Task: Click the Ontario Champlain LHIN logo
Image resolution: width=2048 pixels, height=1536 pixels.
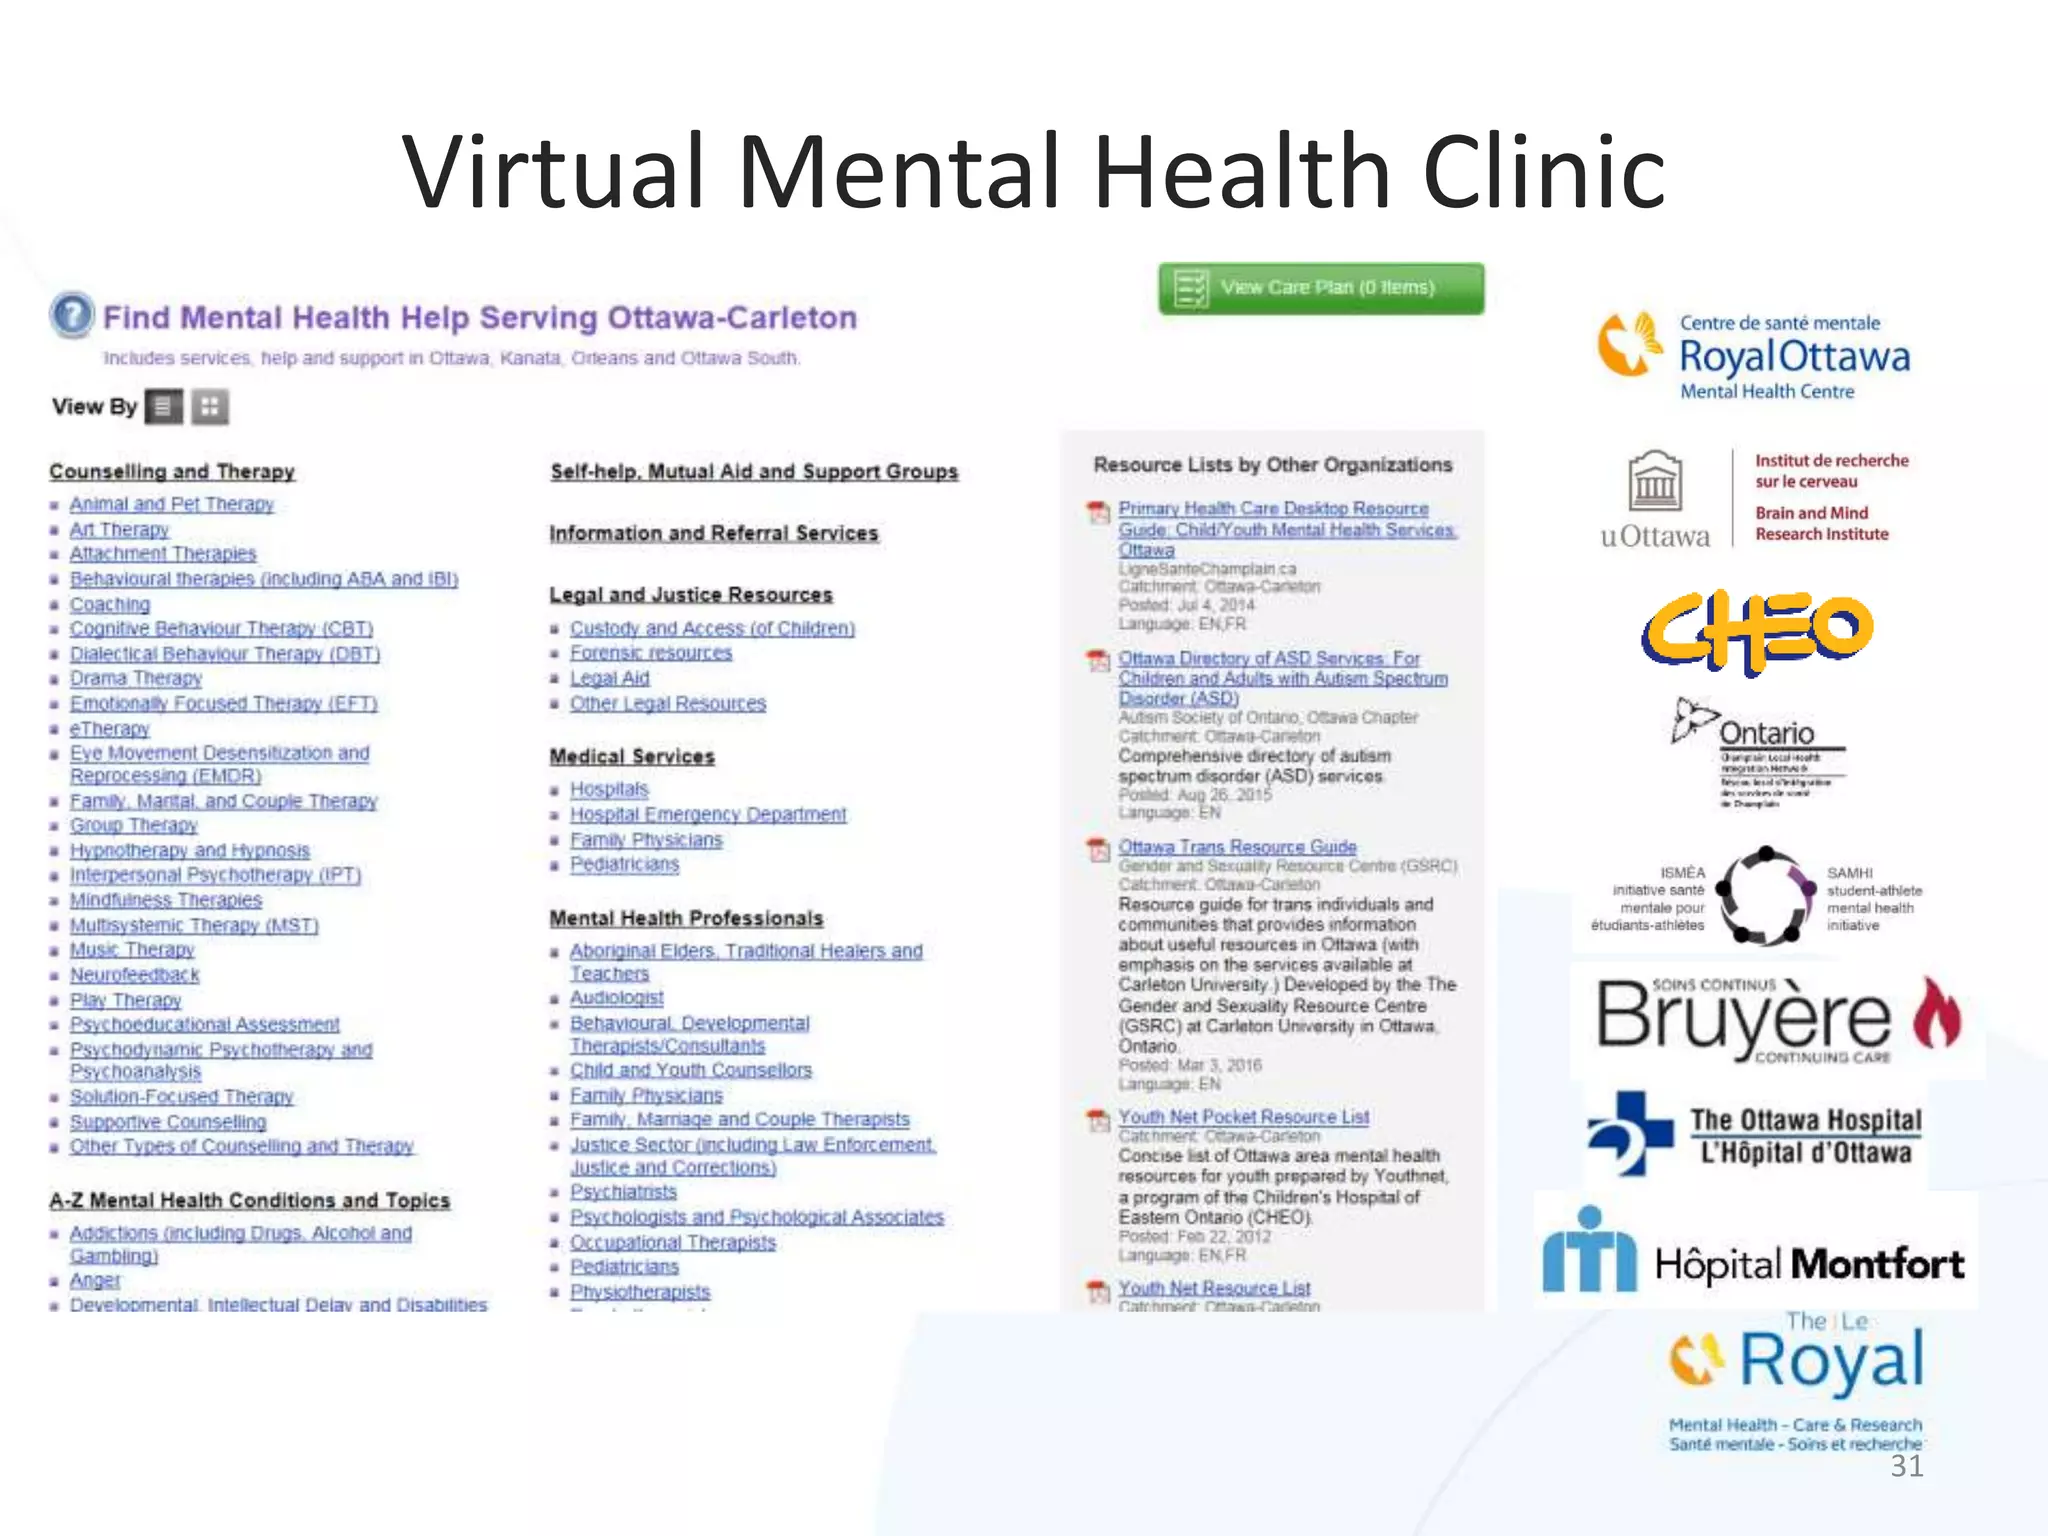Action: [x=1759, y=753]
